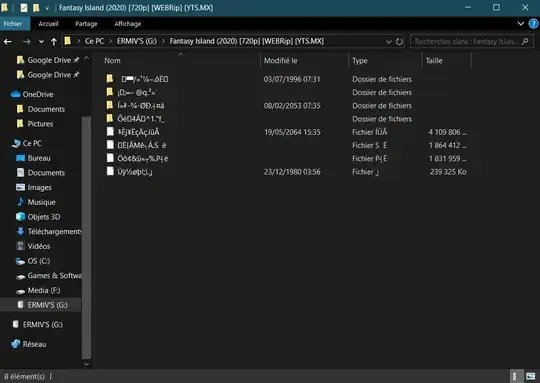
Task: Open the Media (F:) drive
Action: tap(44, 290)
